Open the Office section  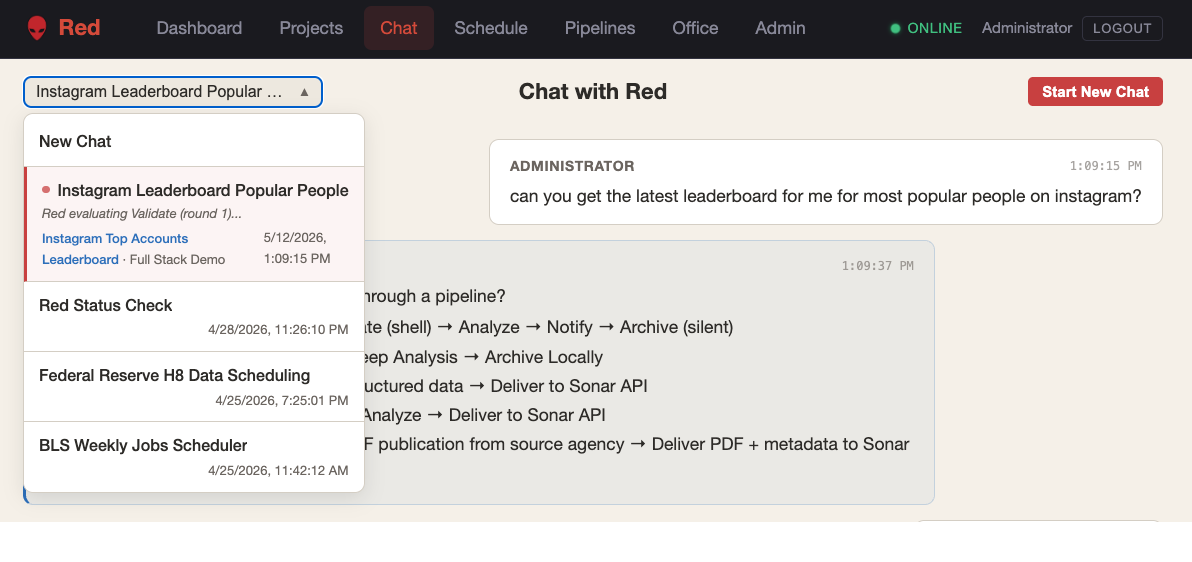click(695, 28)
